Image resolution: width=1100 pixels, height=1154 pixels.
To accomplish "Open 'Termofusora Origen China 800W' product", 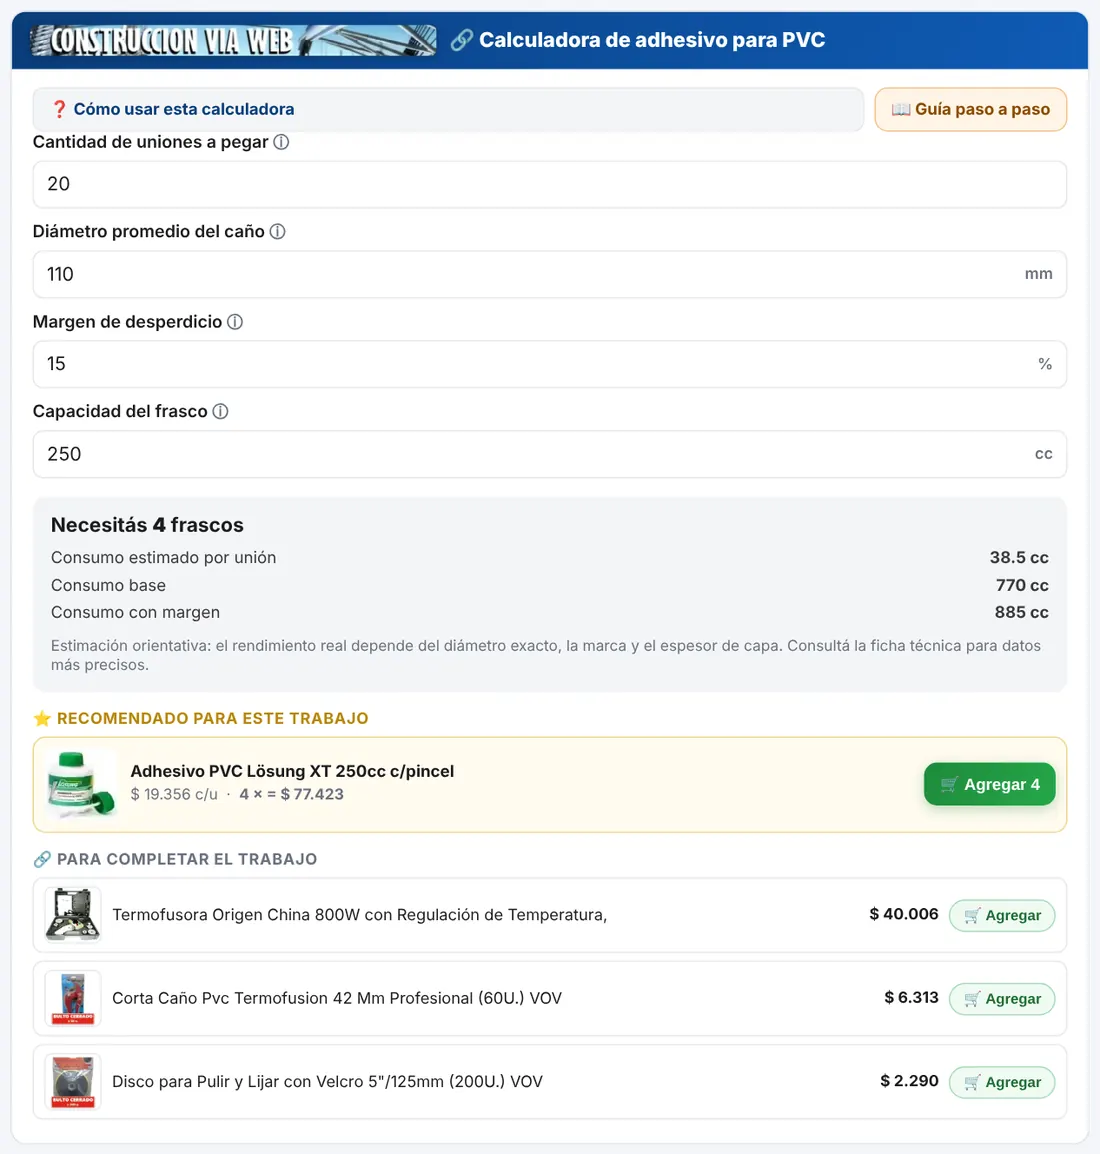I will (359, 915).
